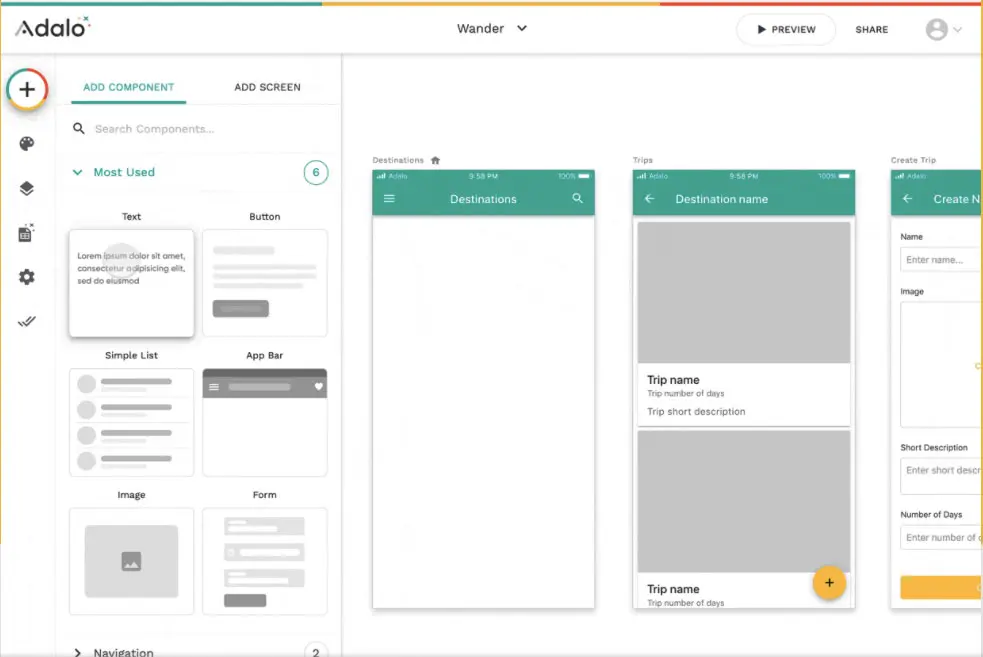Select the App Bar component thumbnail
The image size is (983, 657).
[265, 422]
